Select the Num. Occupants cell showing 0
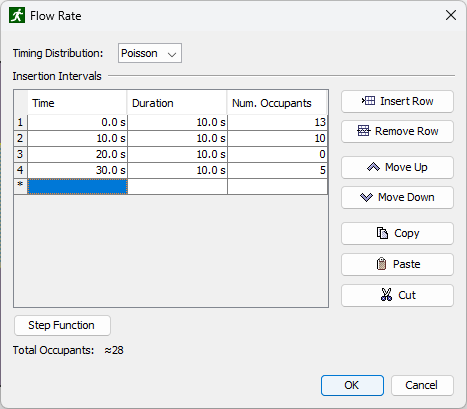The height and width of the screenshot is (409, 467). click(277, 154)
